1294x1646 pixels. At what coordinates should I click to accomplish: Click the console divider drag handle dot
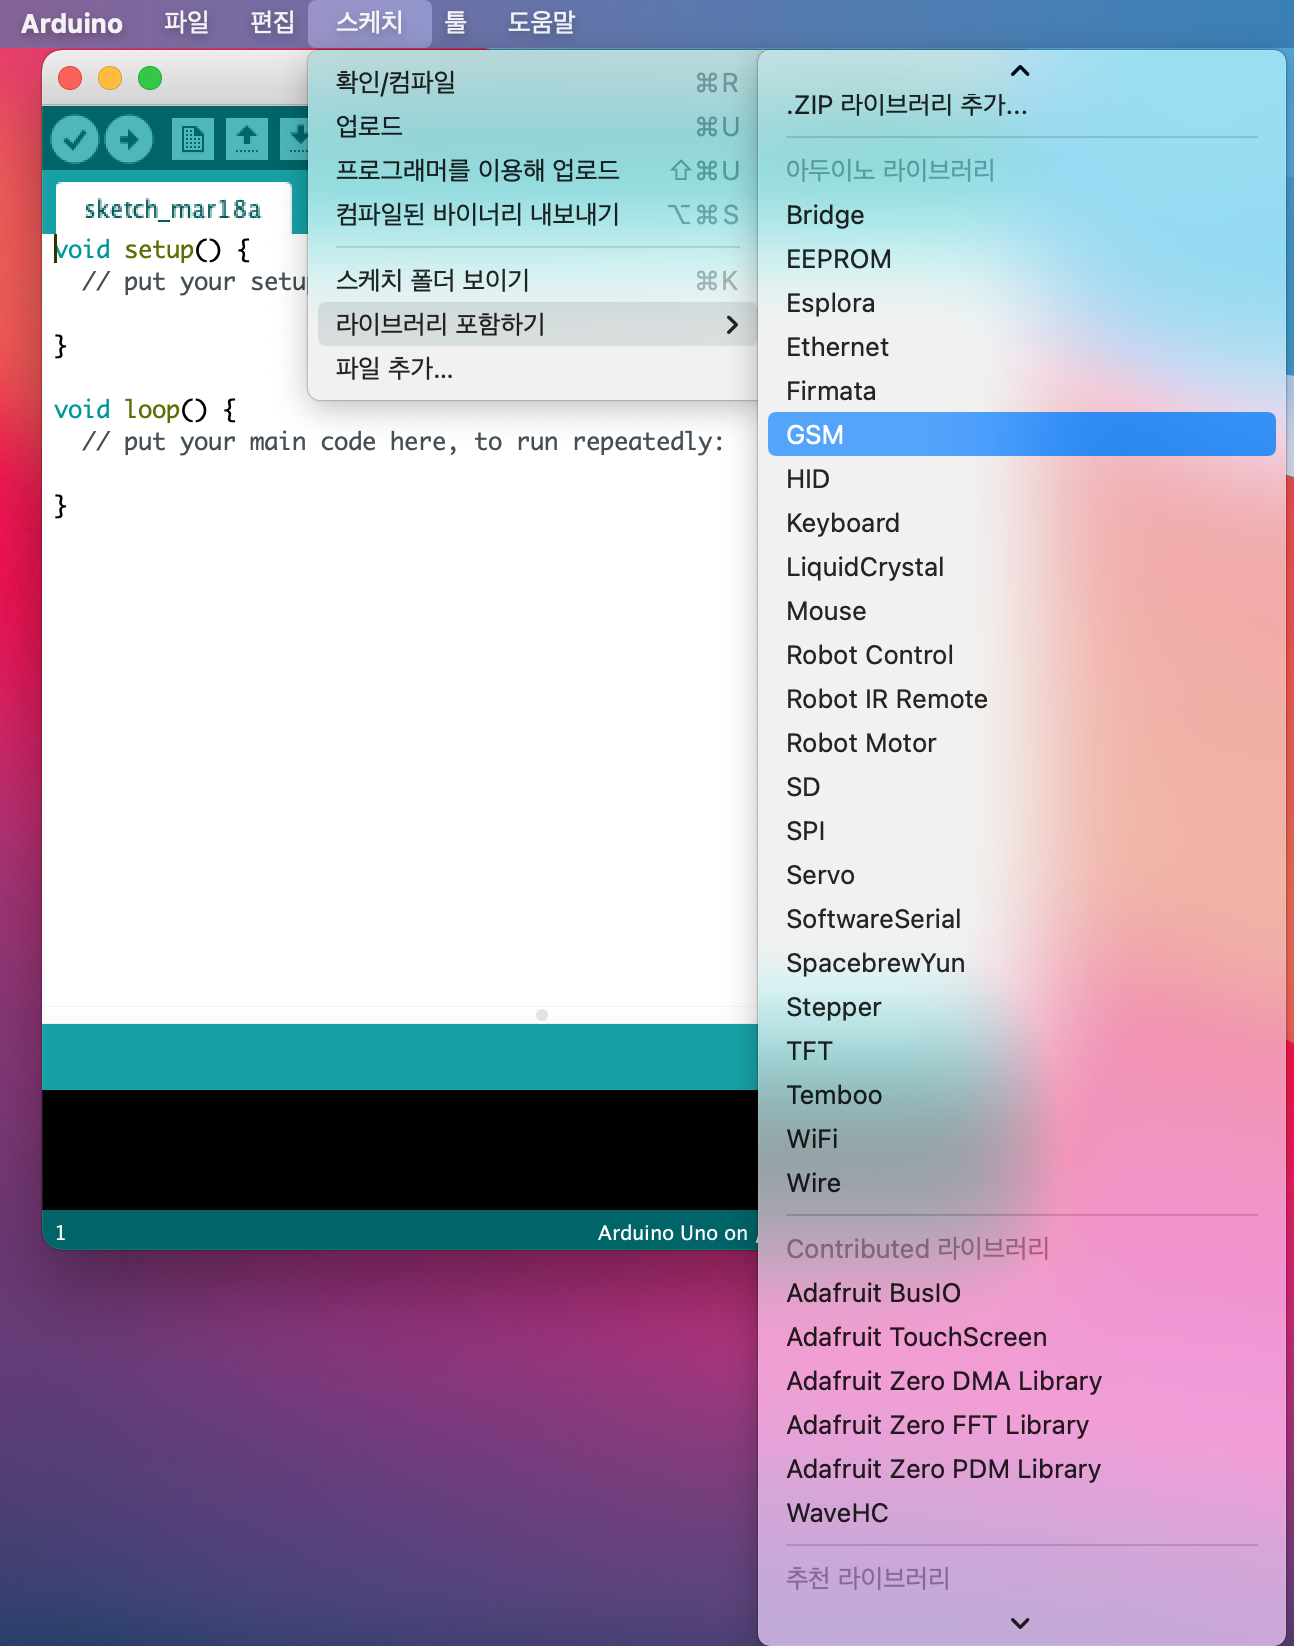click(x=542, y=1015)
